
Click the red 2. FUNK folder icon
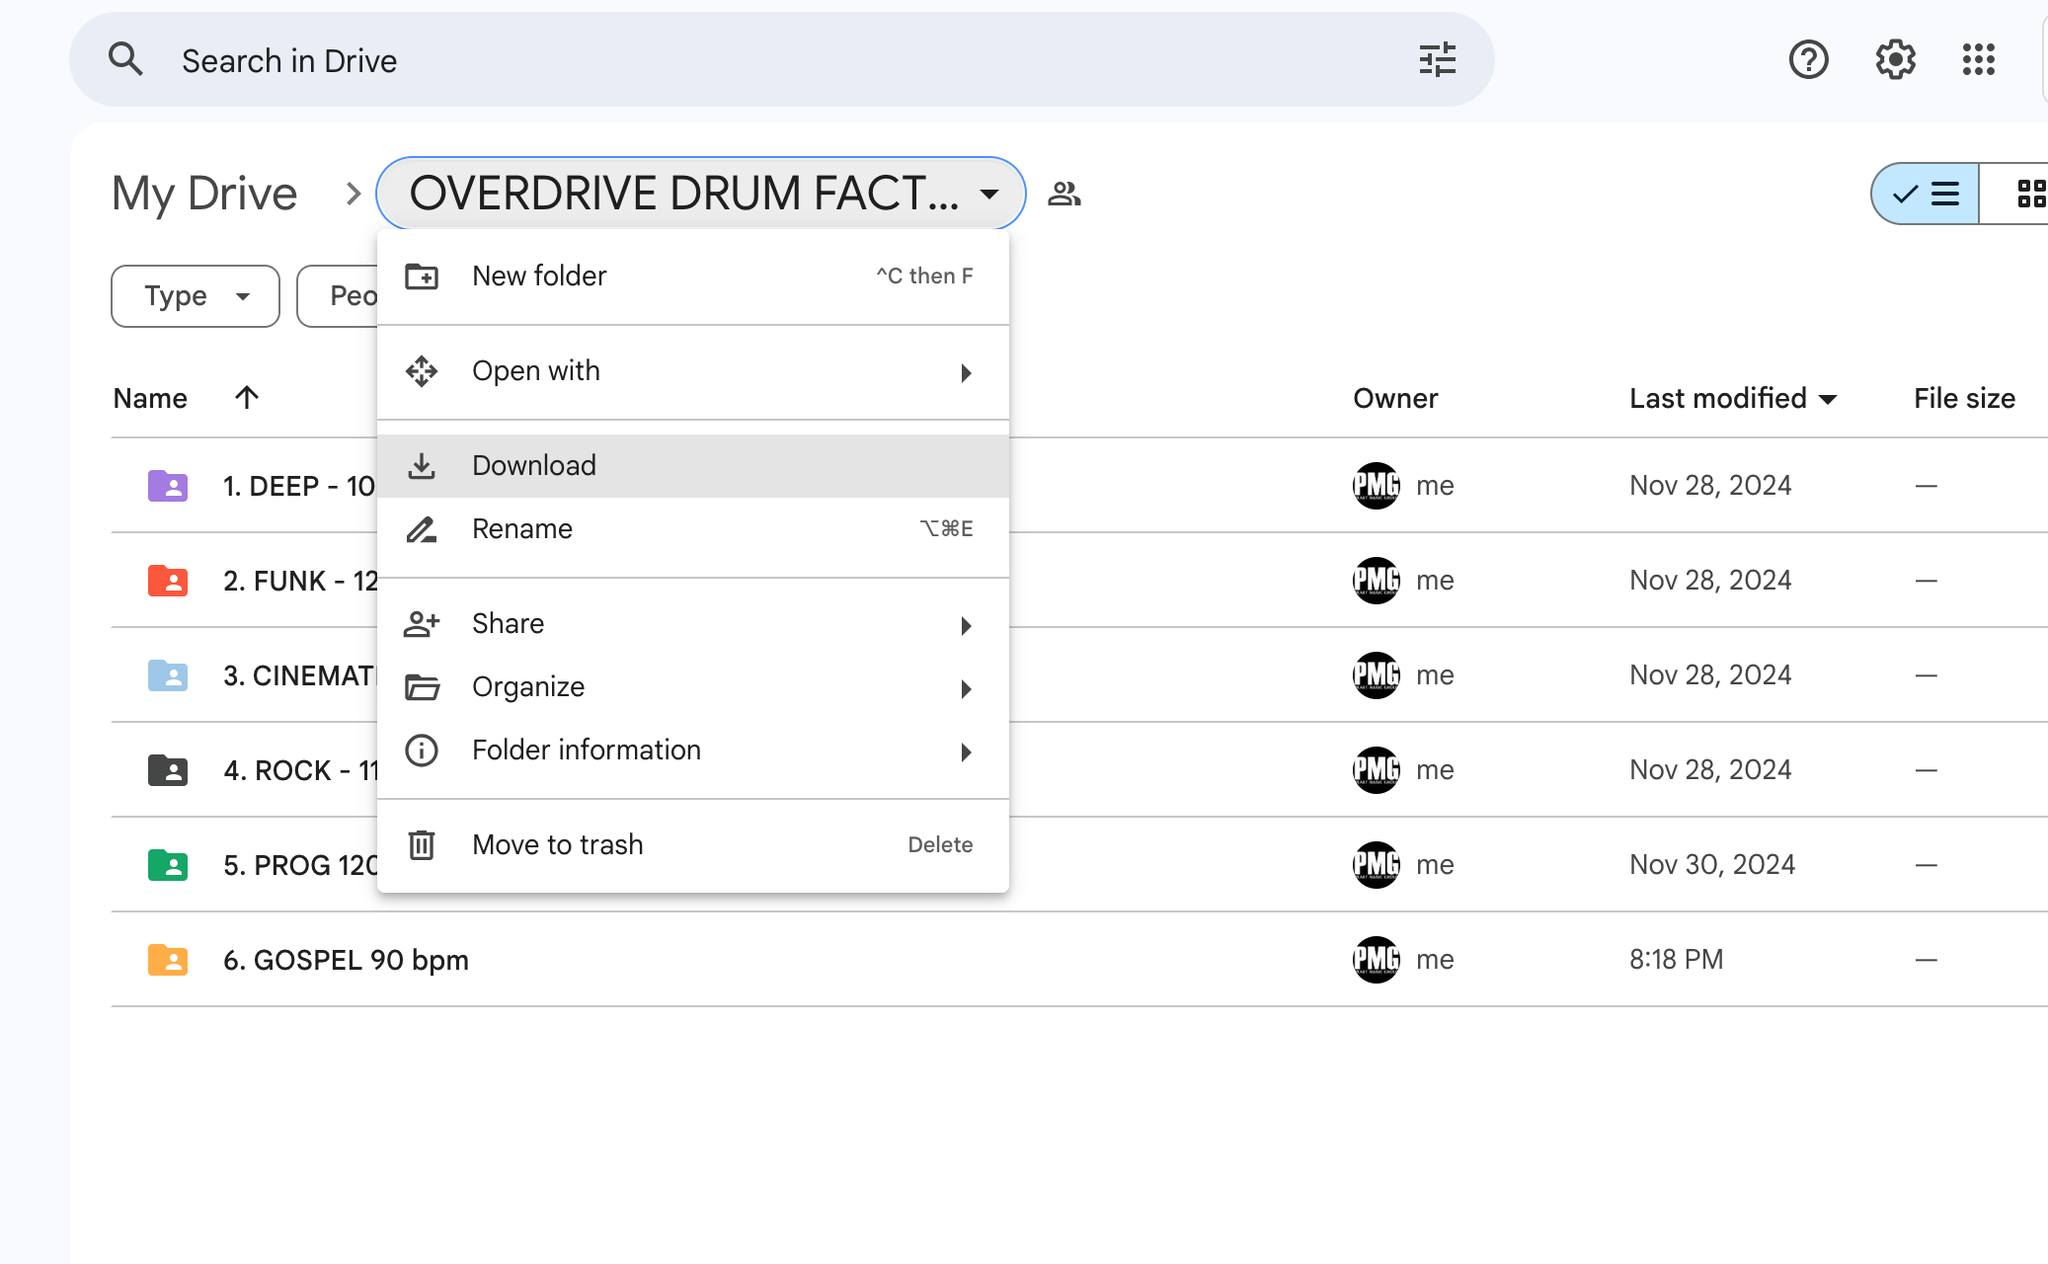click(168, 580)
